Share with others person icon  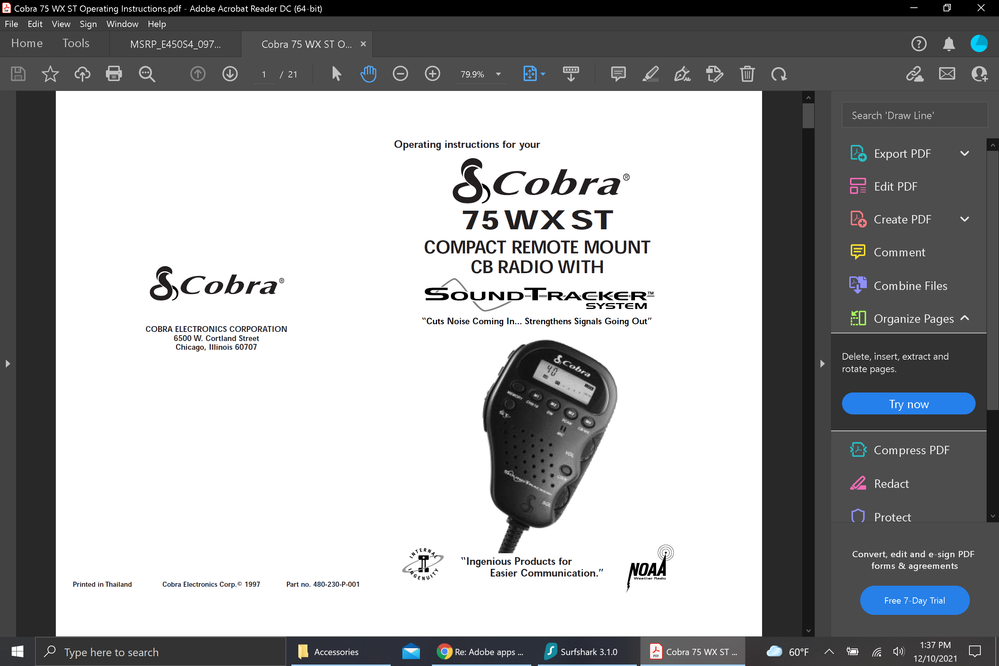(x=979, y=74)
